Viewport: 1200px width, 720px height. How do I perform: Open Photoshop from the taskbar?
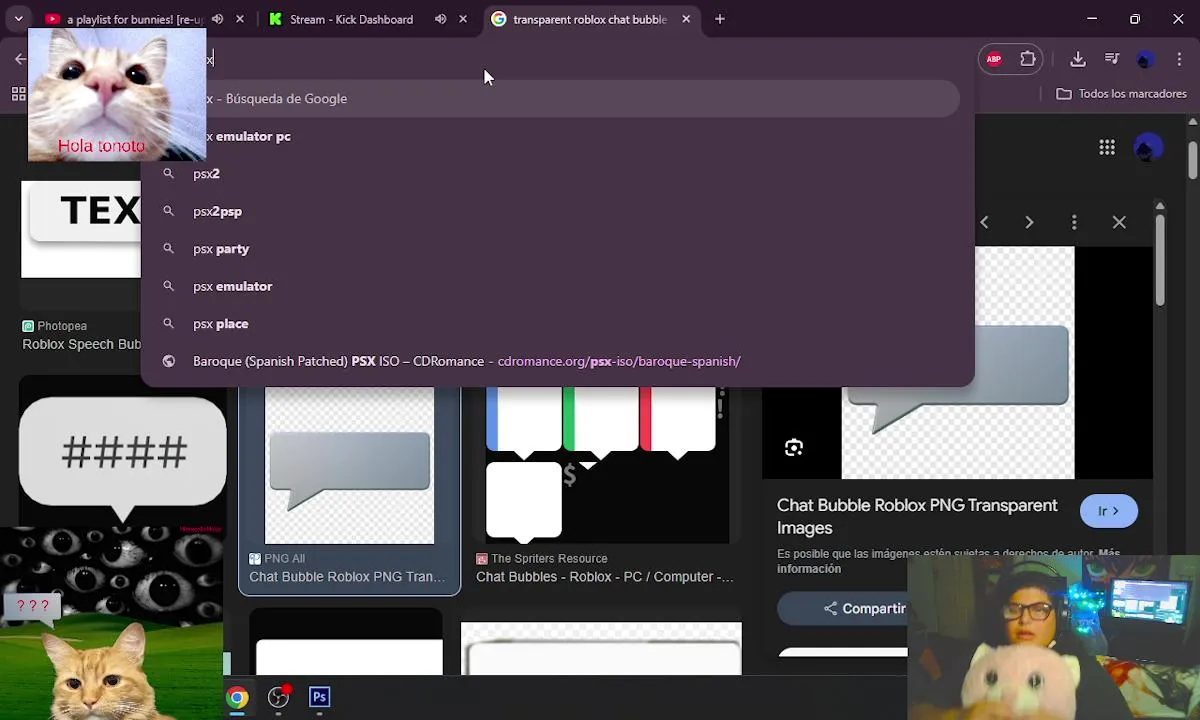(x=319, y=697)
